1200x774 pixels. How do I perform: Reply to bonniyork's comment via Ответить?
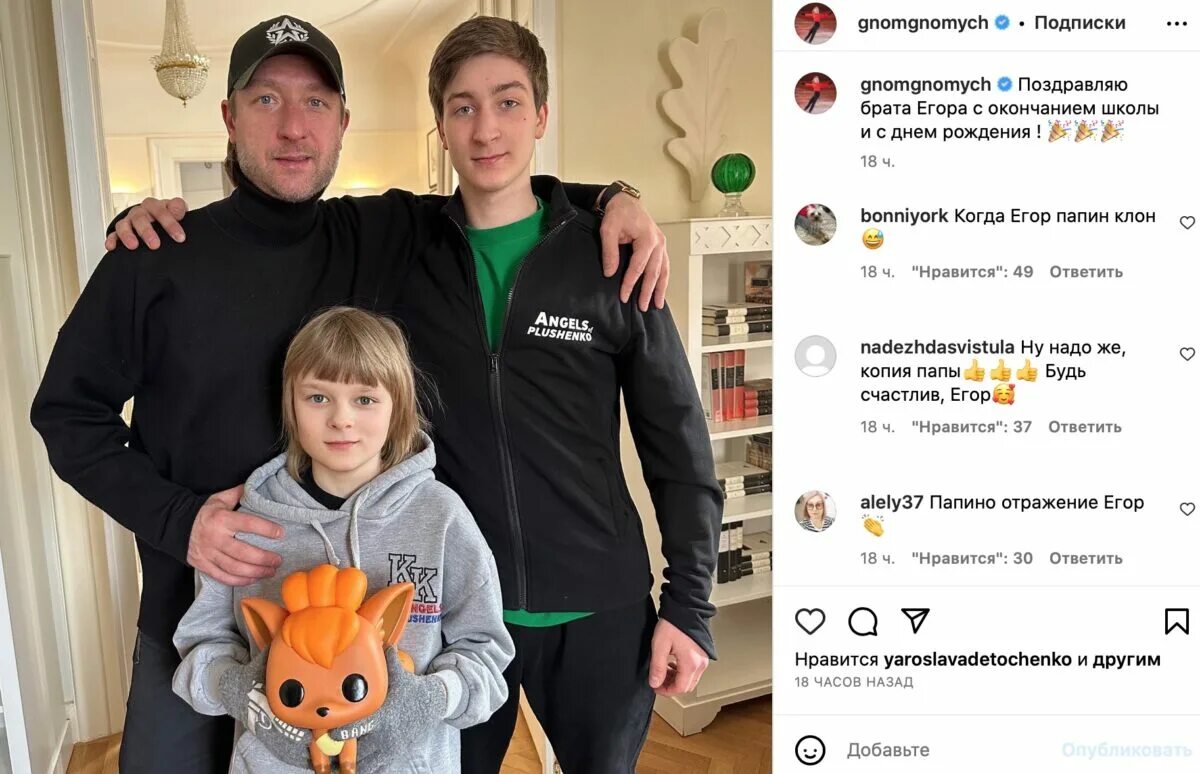[1085, 272]
